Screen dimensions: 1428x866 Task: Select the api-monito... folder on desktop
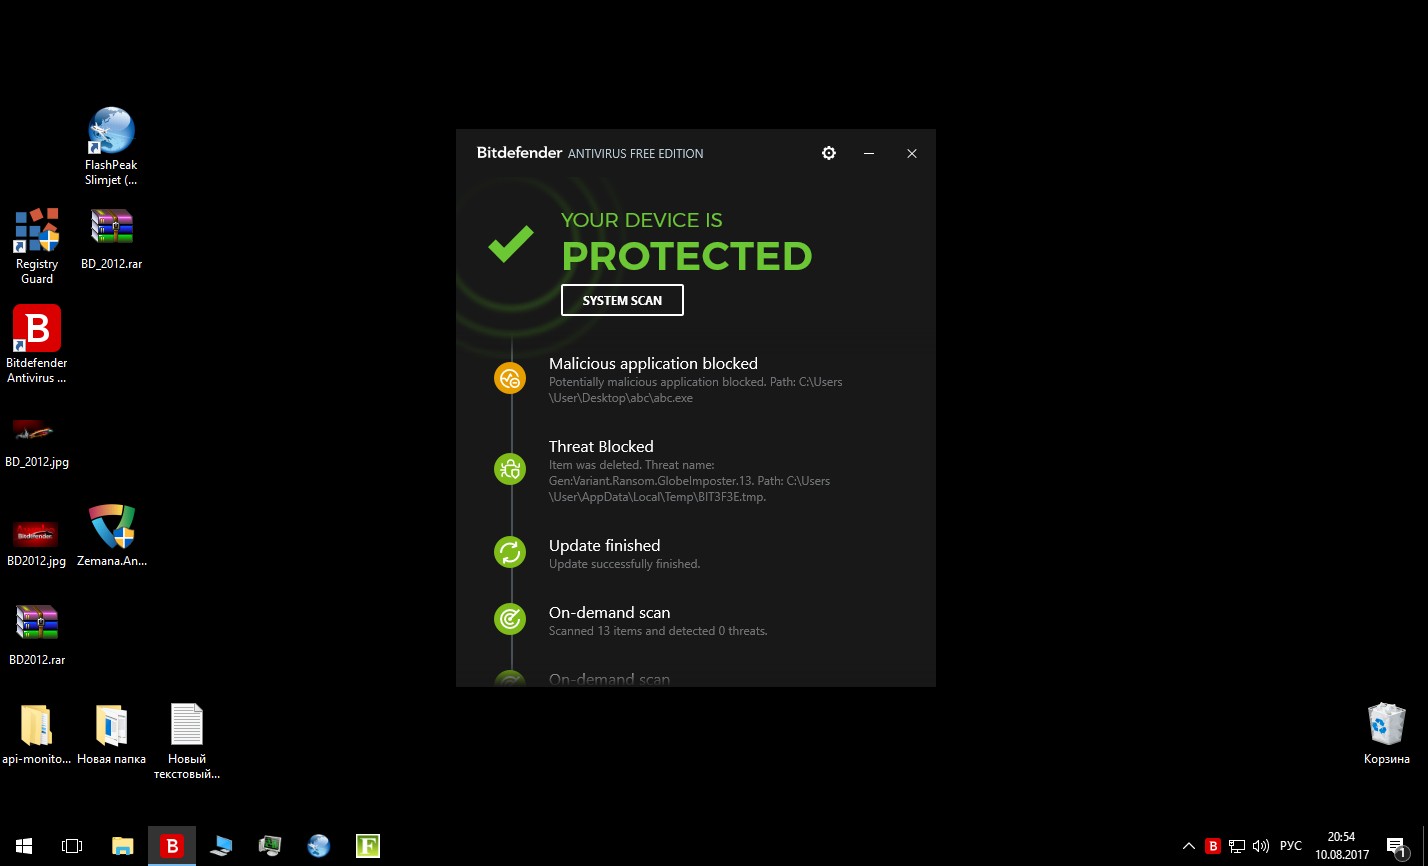(x=37, y=734)
